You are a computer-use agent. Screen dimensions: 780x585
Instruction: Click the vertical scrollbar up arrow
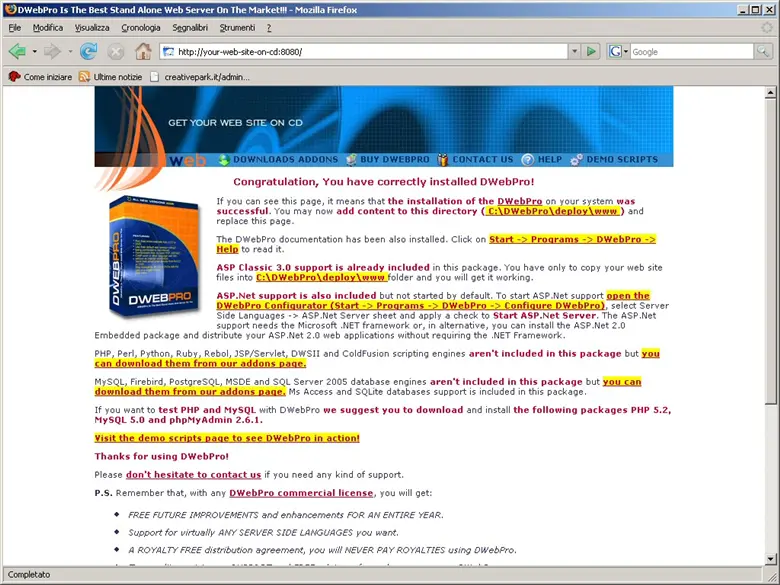click(770, 93)
